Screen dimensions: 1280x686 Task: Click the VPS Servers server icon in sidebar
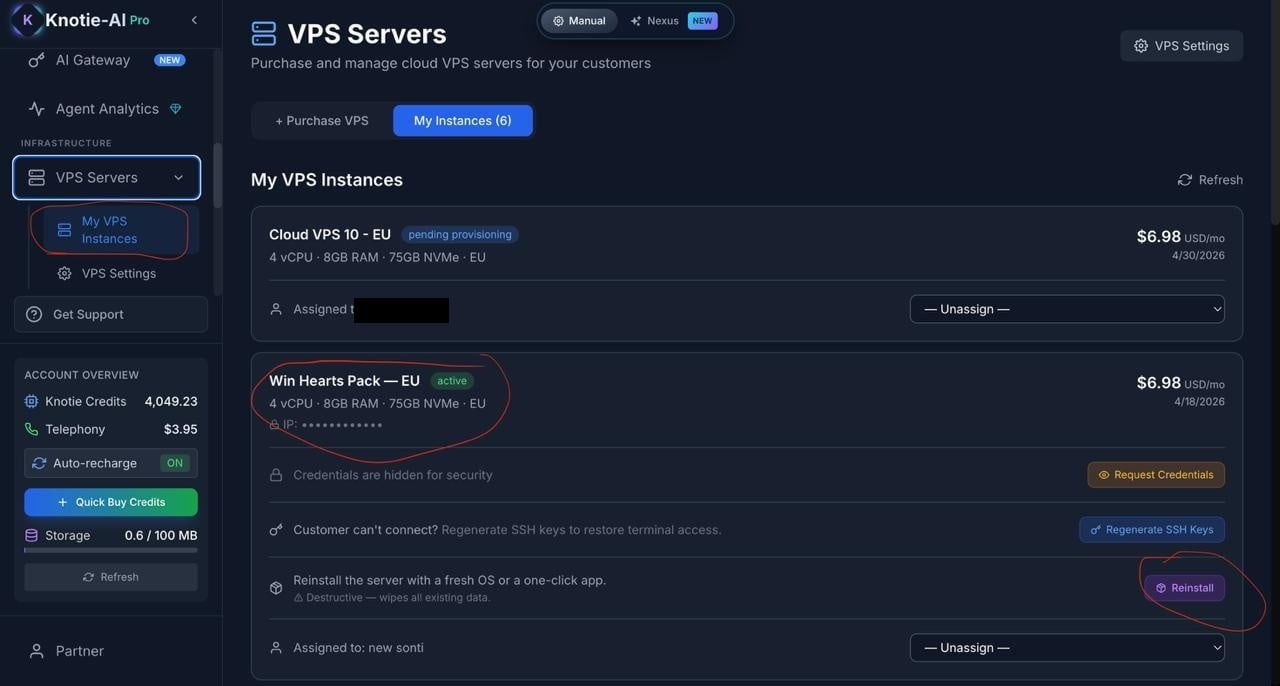coord(36,178)
